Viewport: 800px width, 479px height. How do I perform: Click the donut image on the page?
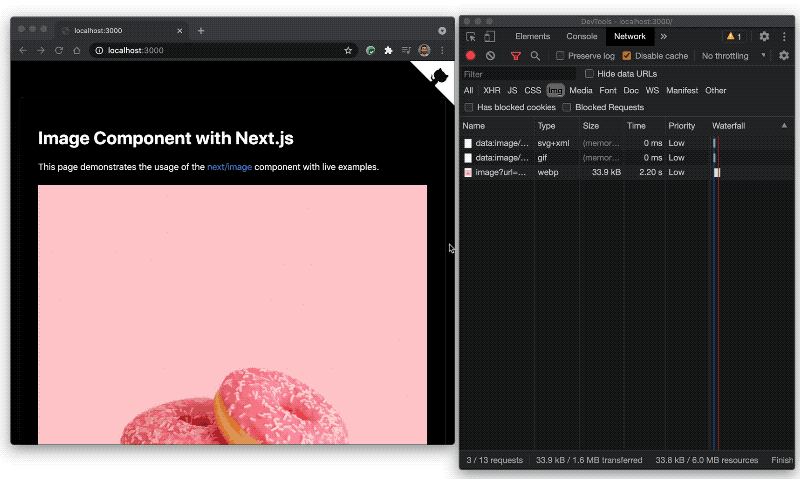(x=232, y=314)
